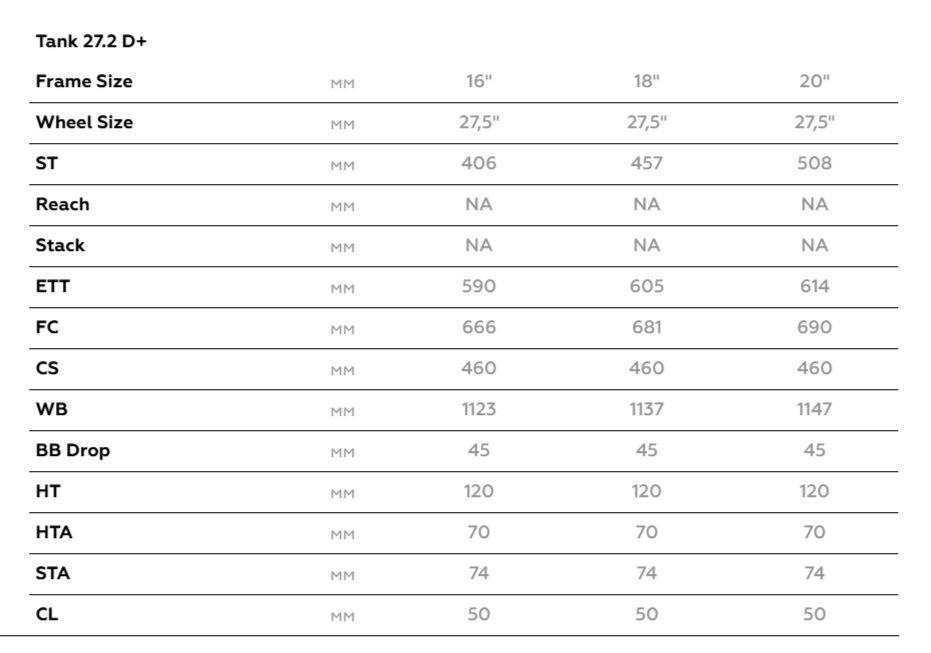Image resolution: width=931 pixels, height=653 pixels.
Task: Select the 'STA' row label
Action: coord(53,573)
